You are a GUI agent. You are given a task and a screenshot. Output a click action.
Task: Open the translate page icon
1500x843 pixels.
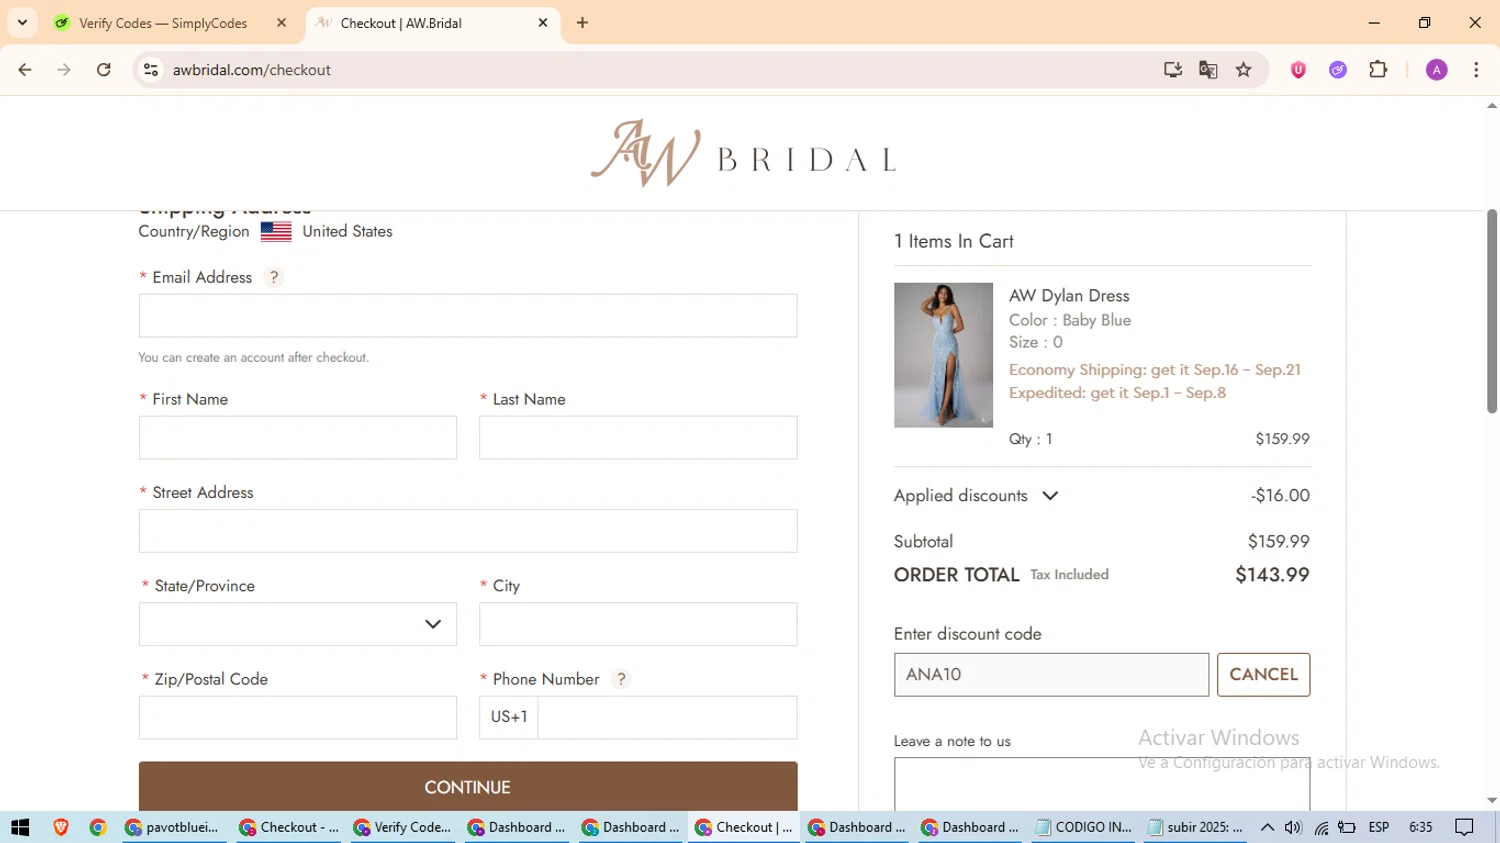[1208, 70]
